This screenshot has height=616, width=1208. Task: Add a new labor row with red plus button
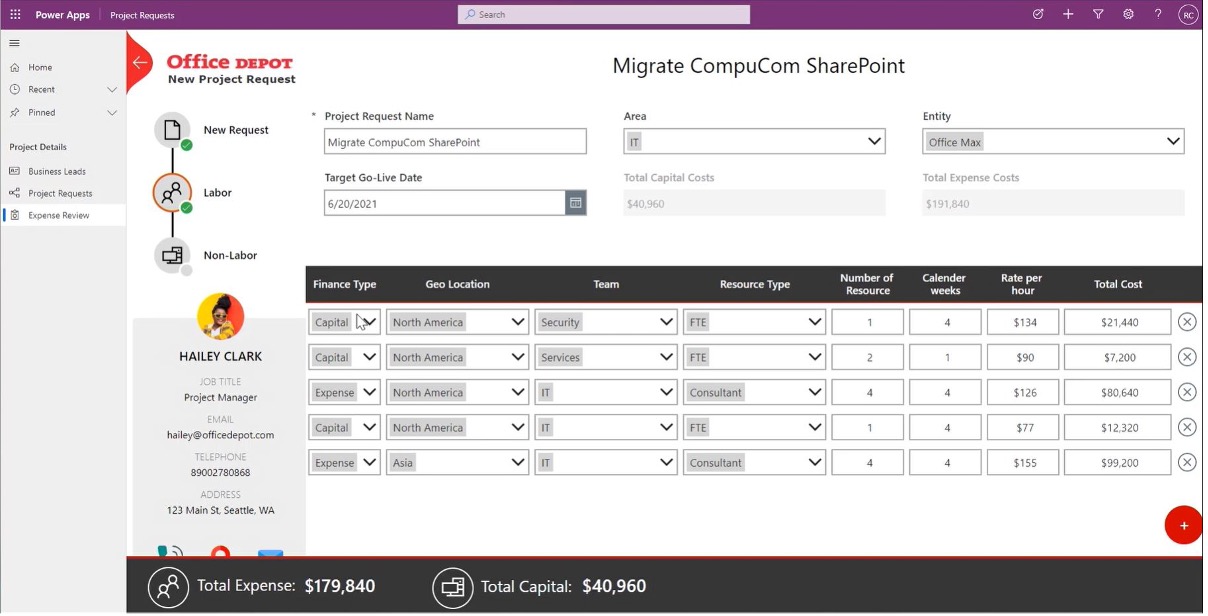click(x=1184, y=526)
